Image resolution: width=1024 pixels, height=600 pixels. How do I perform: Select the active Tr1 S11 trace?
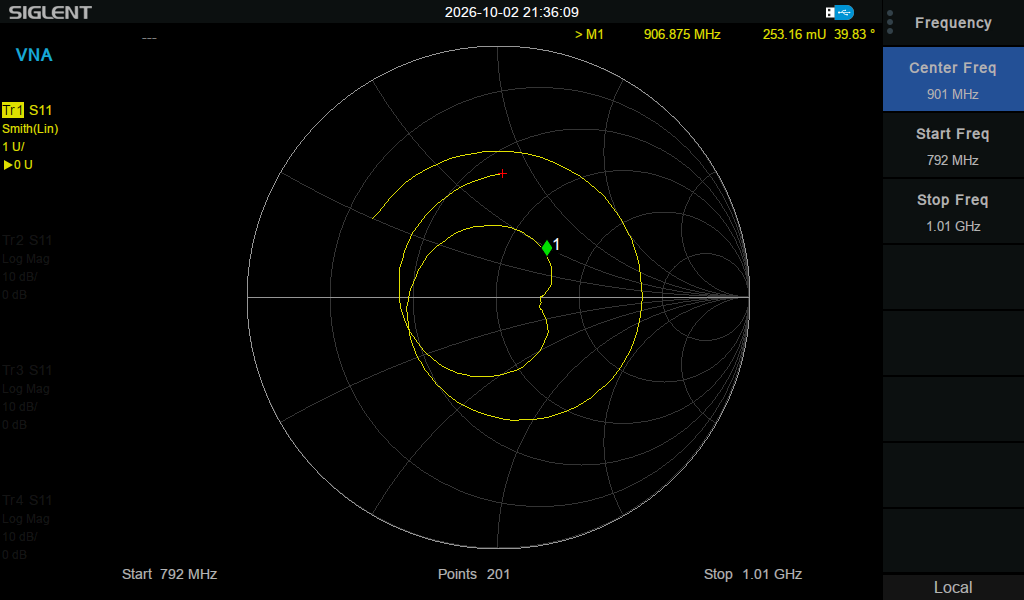27,110
